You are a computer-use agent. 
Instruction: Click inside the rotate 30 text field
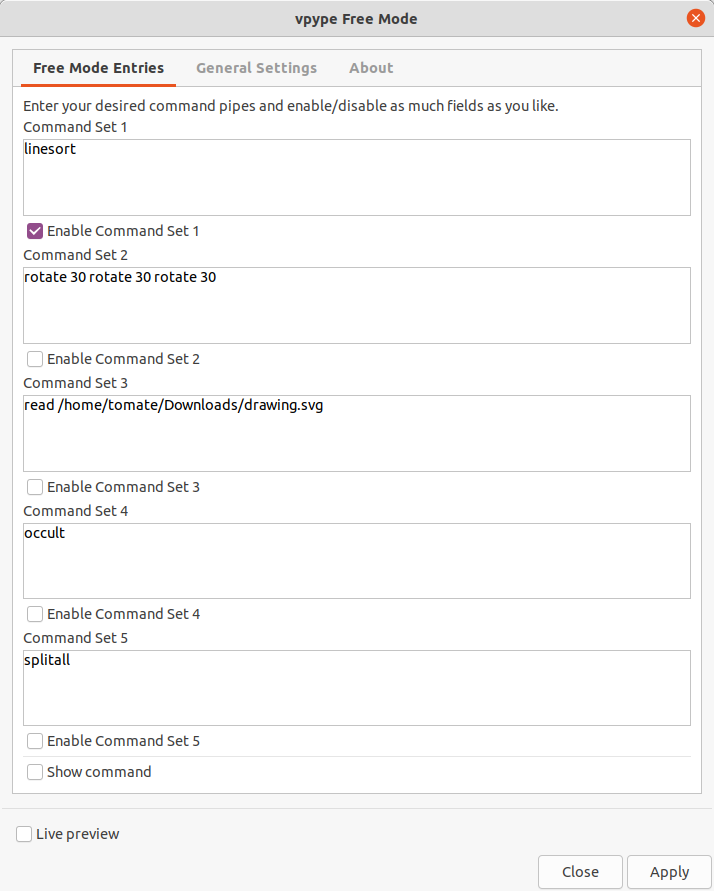357,305
